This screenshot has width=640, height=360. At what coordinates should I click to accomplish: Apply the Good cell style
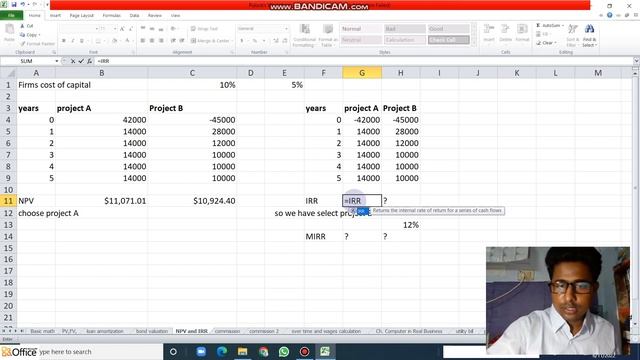[448, 29]
